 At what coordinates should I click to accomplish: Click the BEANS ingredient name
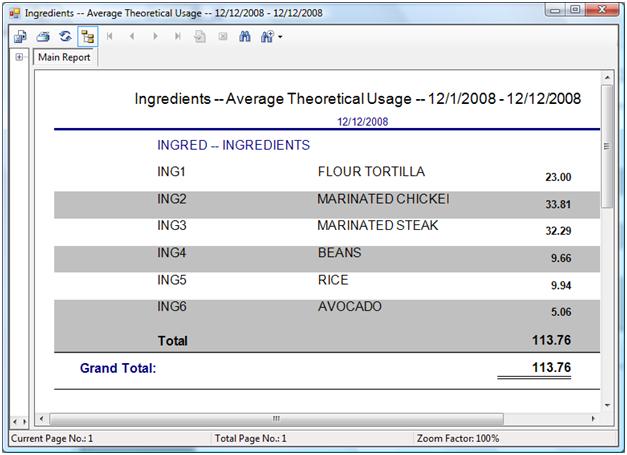click(x=339, y=253)
